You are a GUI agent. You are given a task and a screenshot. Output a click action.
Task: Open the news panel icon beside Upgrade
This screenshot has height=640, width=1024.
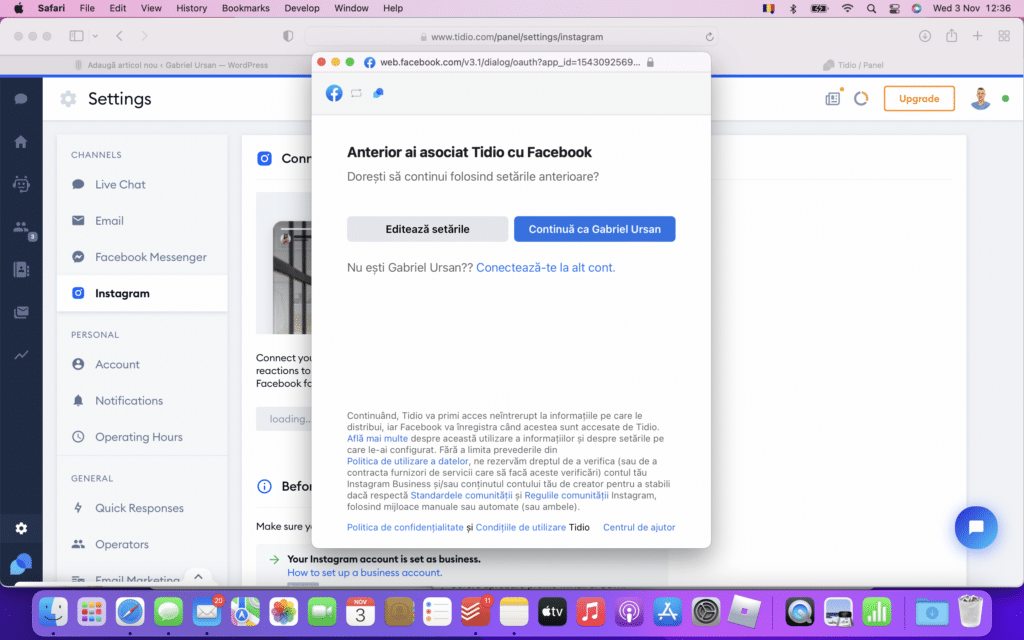(x=833, y=99)
